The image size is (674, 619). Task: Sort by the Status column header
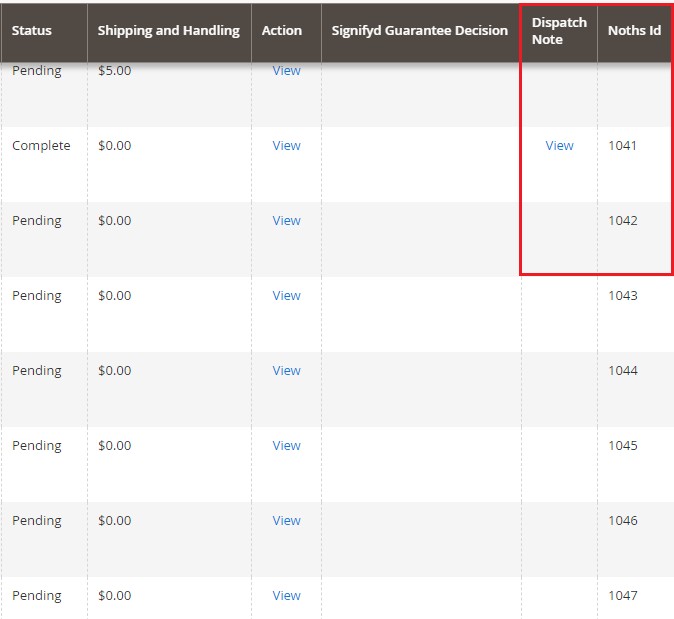32,31
